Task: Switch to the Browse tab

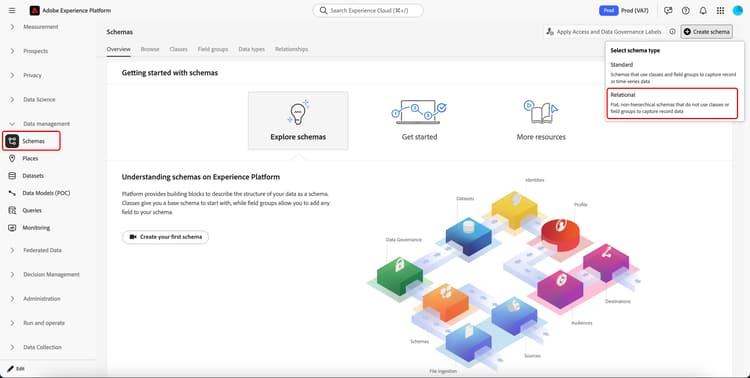Action: [150, 49]
